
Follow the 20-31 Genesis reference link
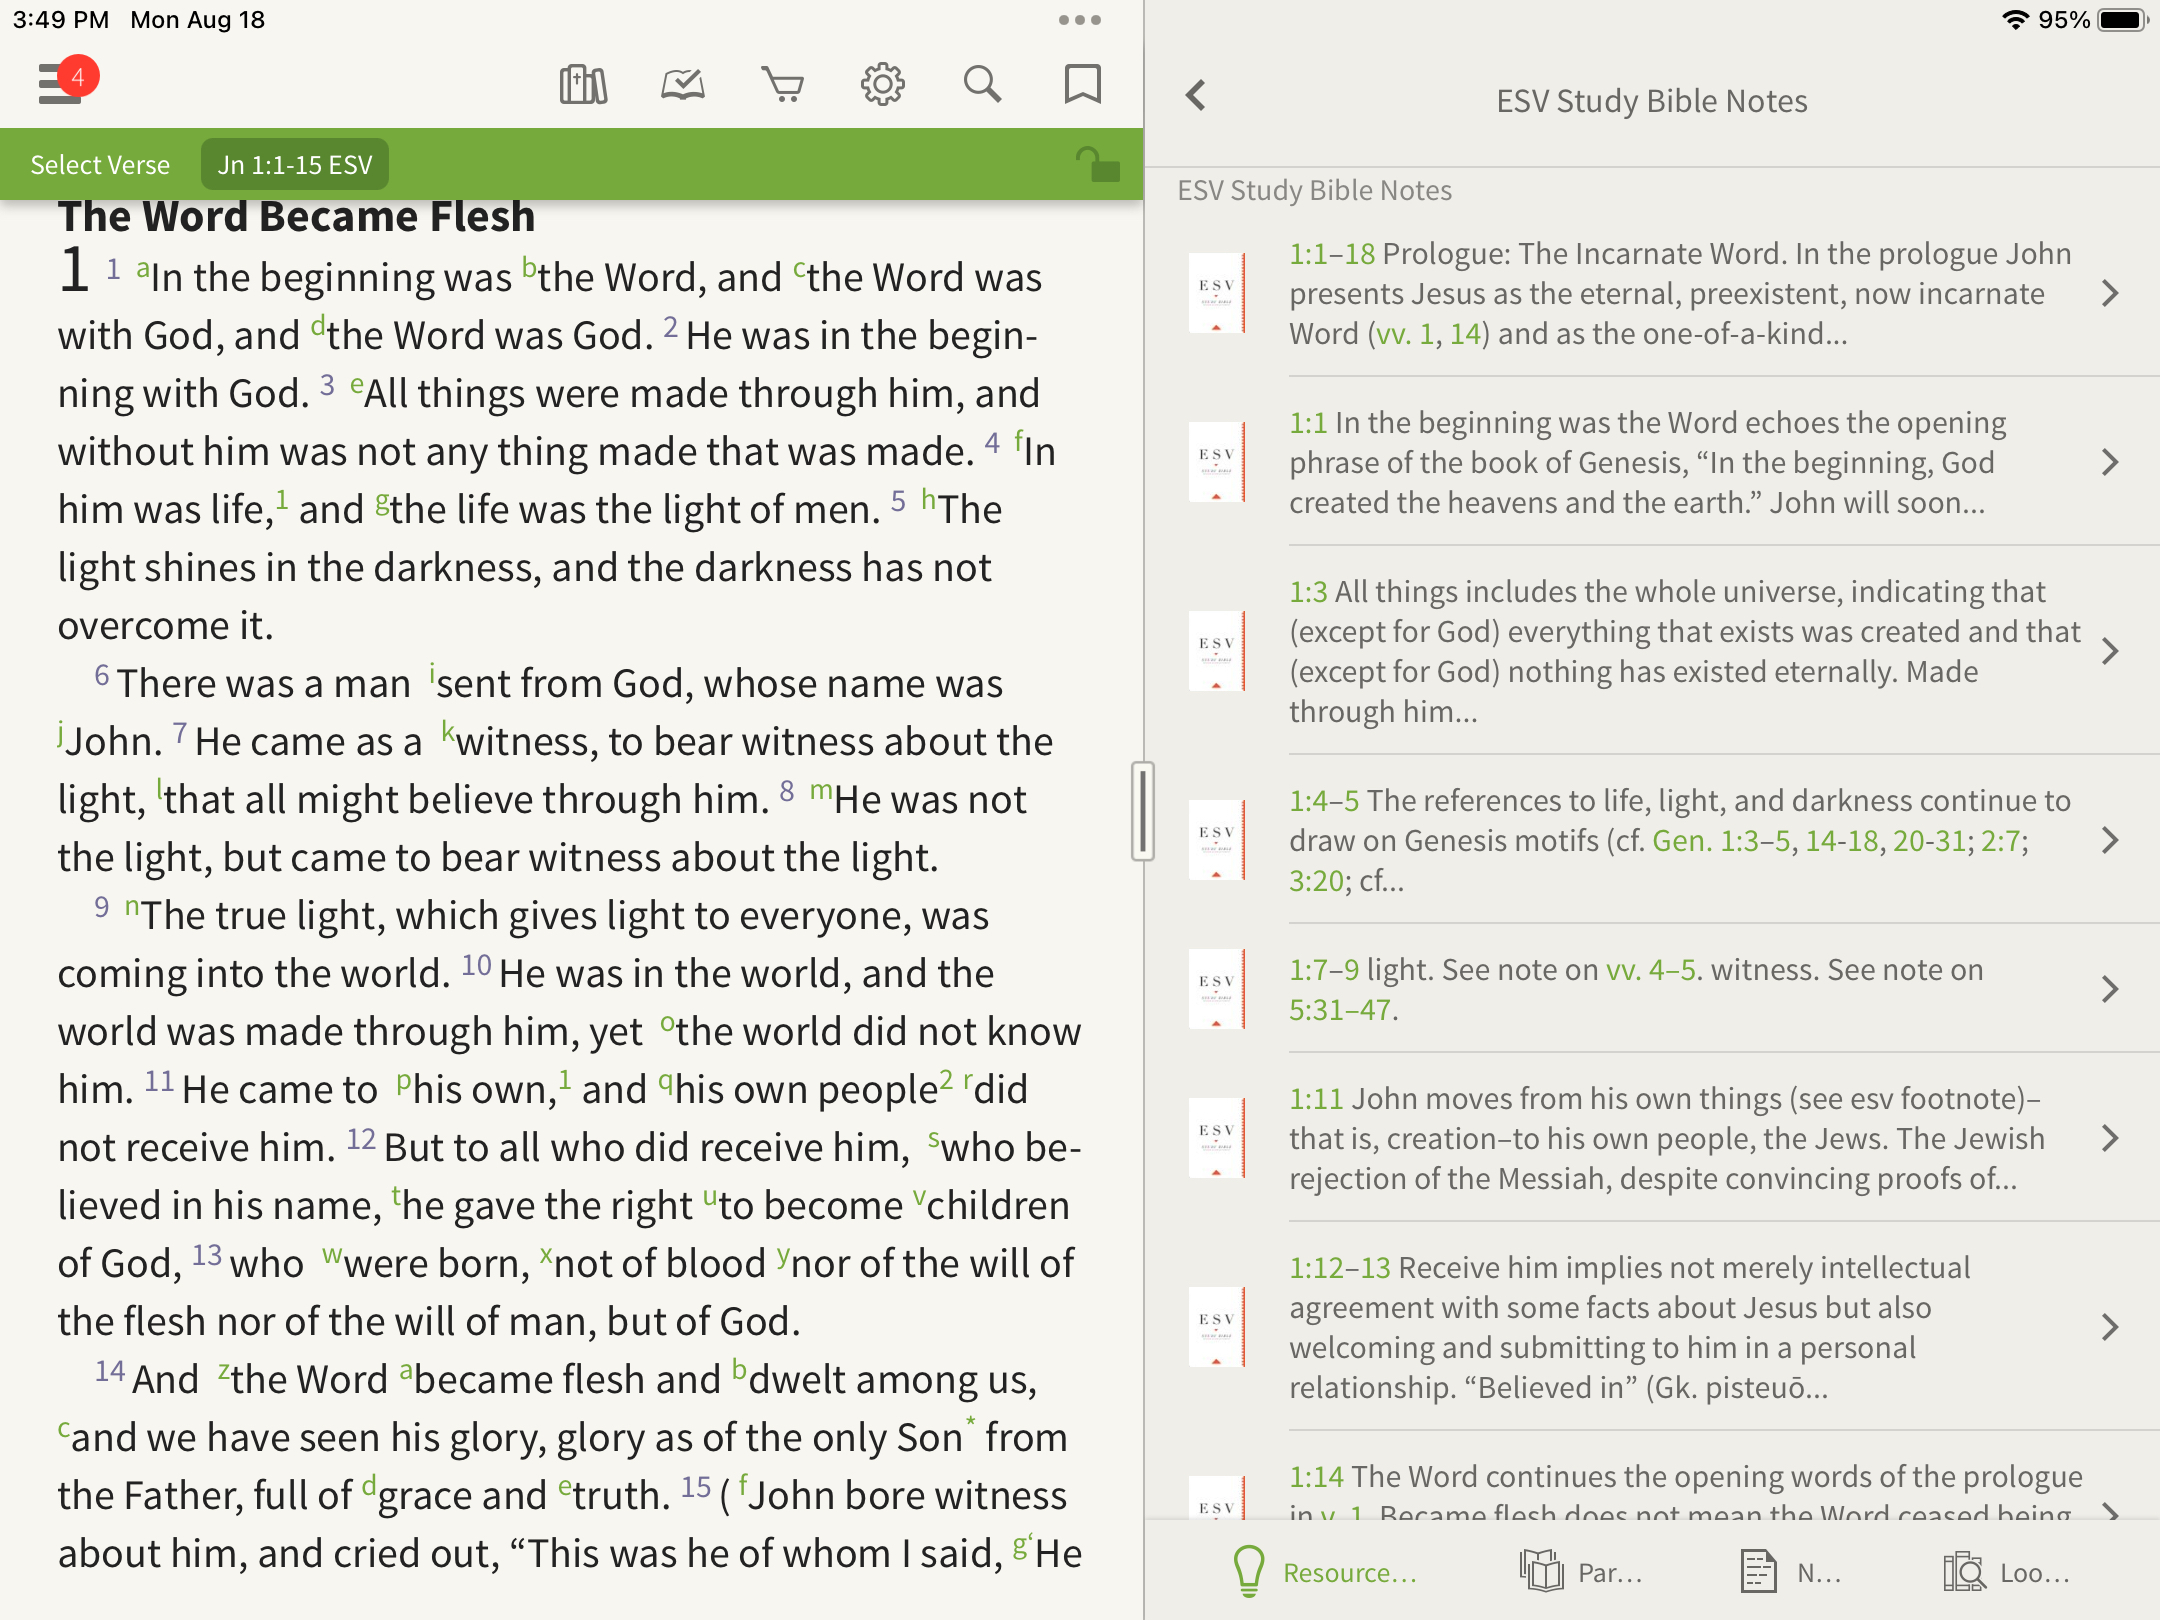click(1930, 841)
